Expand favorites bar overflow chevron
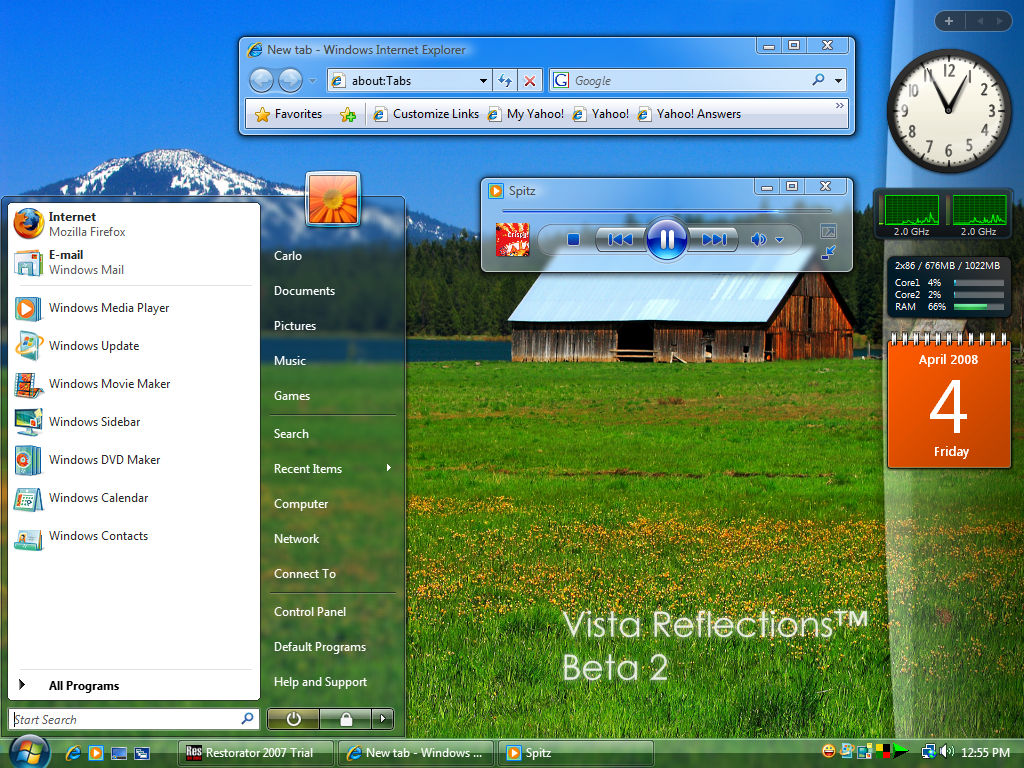 [839, 105]
